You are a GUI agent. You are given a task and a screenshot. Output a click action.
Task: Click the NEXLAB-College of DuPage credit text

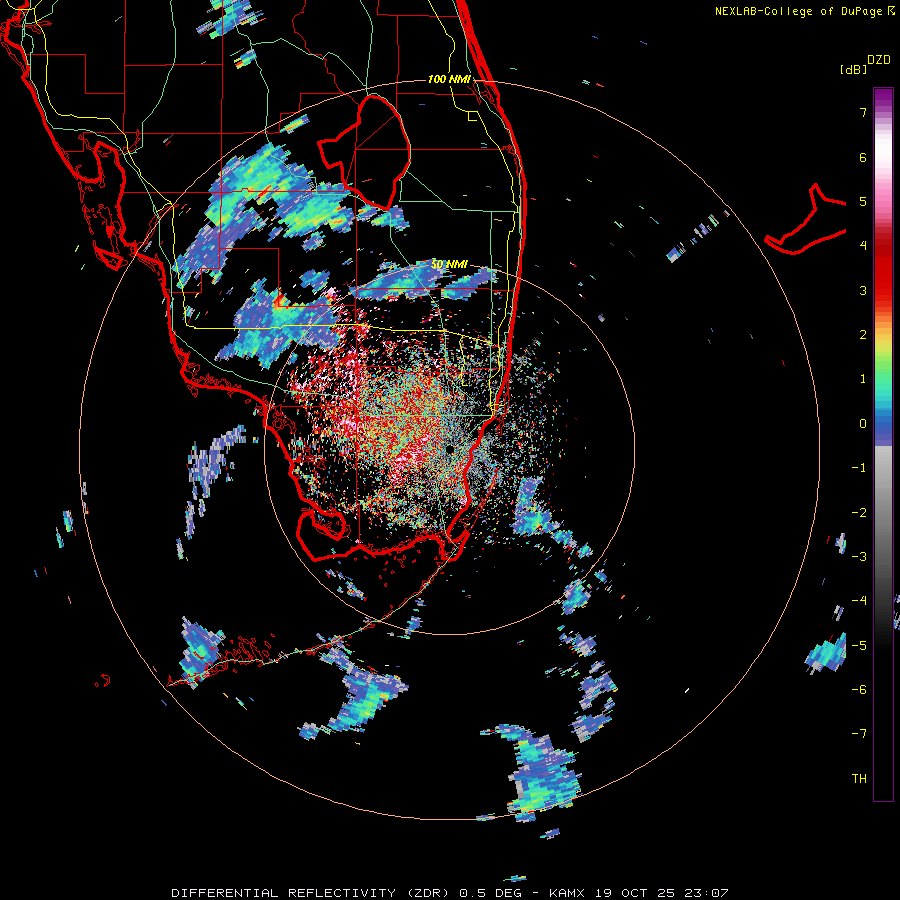[x=805, y=11]
